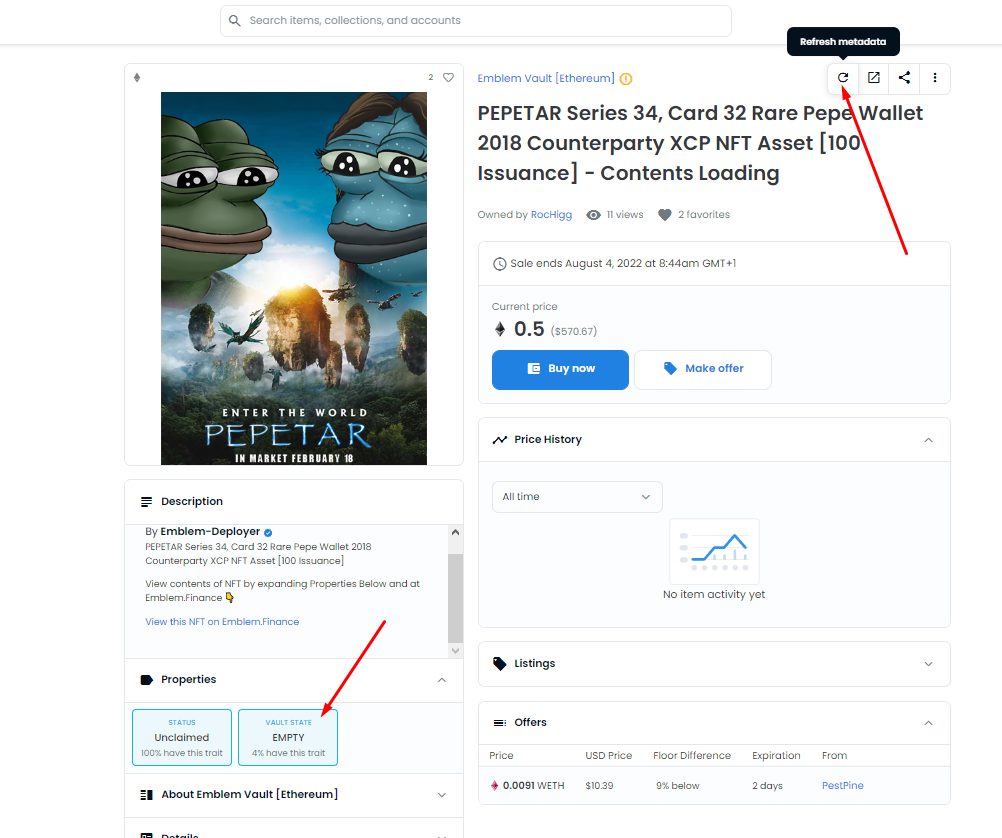Click the $10.39 USD price cell
This screenshot has width=1002, height=838.
pyautogui.click(x=599, y=786)
